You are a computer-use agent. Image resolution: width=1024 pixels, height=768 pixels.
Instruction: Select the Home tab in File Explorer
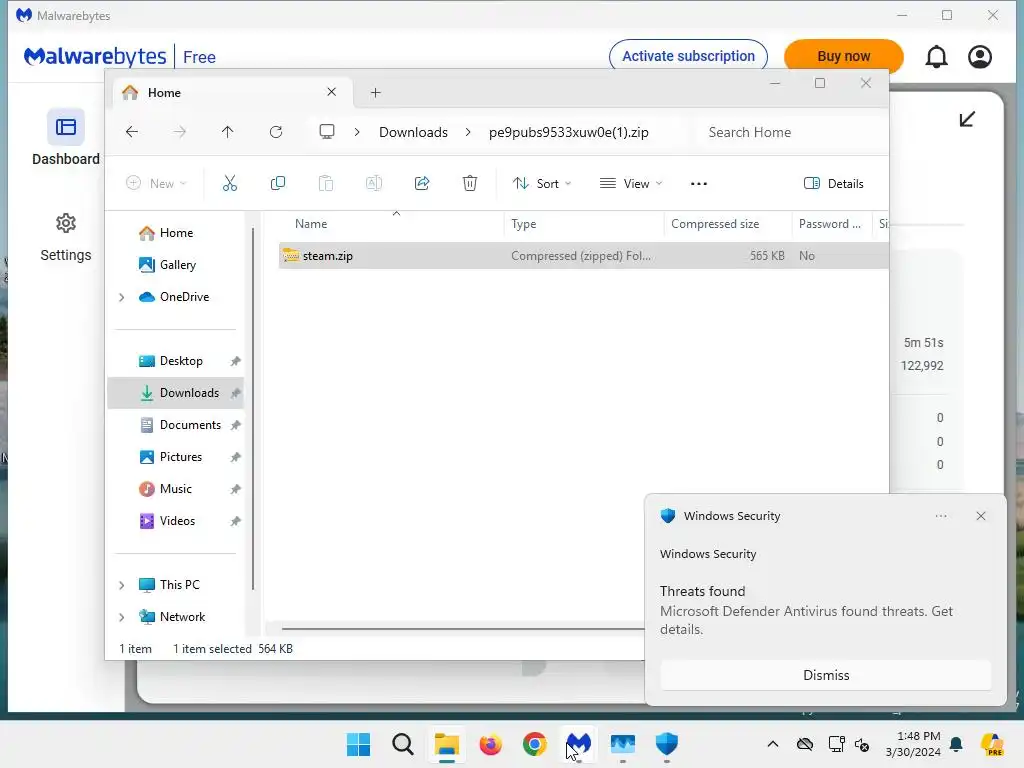(x=232, y=93)
